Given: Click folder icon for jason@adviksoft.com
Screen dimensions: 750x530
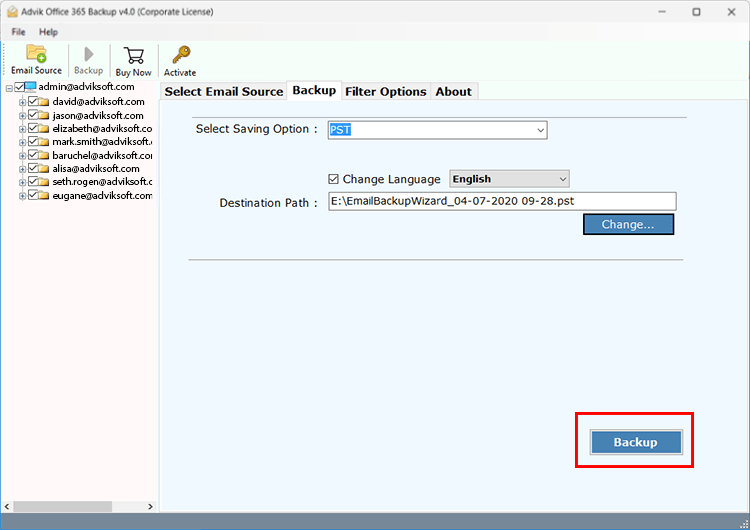Looking at the screenshot, I should click(44, 115).
